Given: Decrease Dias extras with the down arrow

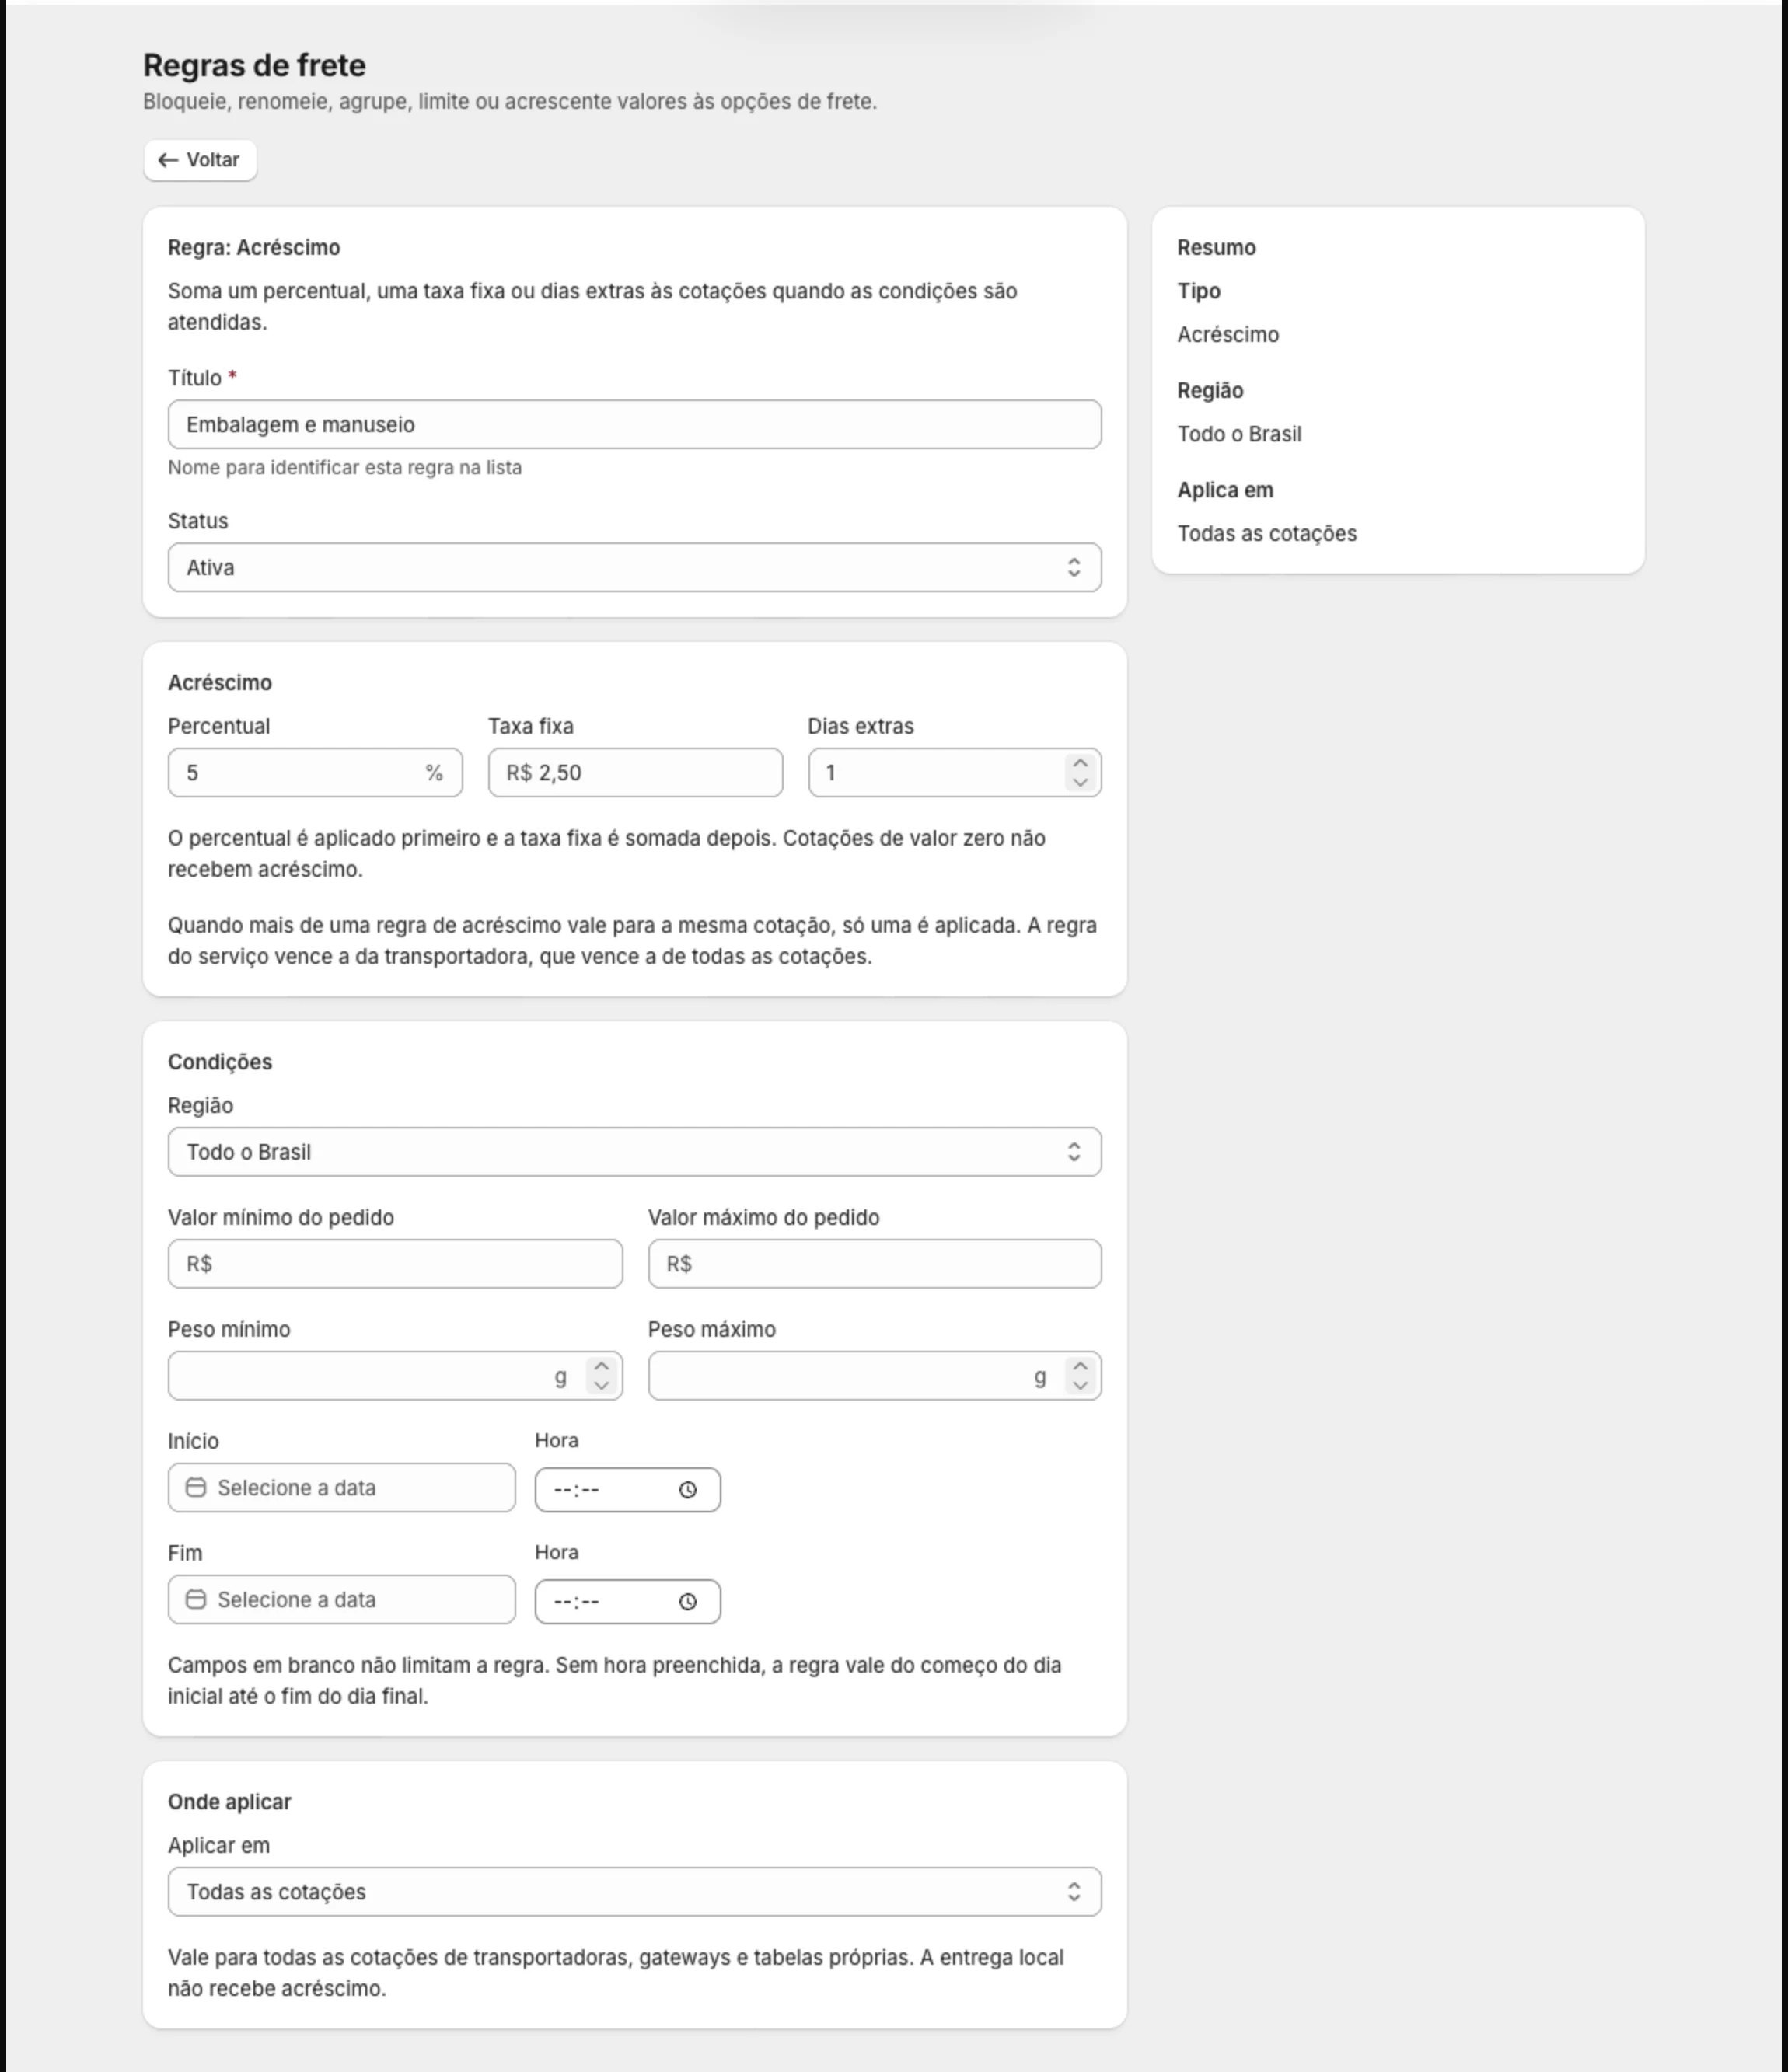Looking at the screenshot, I should 1080,783.
